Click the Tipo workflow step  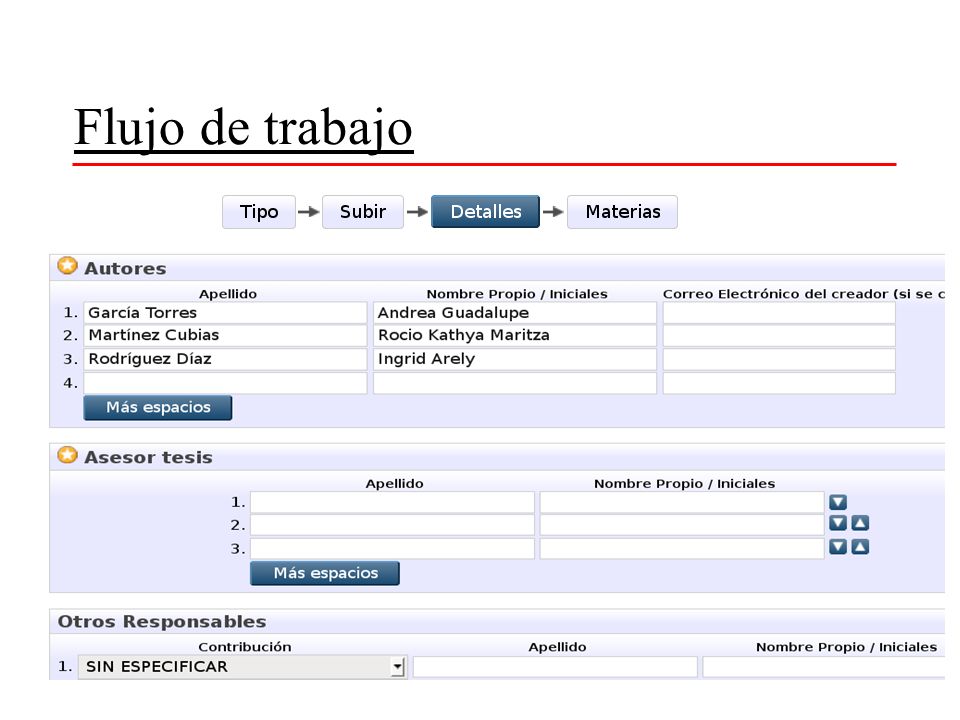259,212
